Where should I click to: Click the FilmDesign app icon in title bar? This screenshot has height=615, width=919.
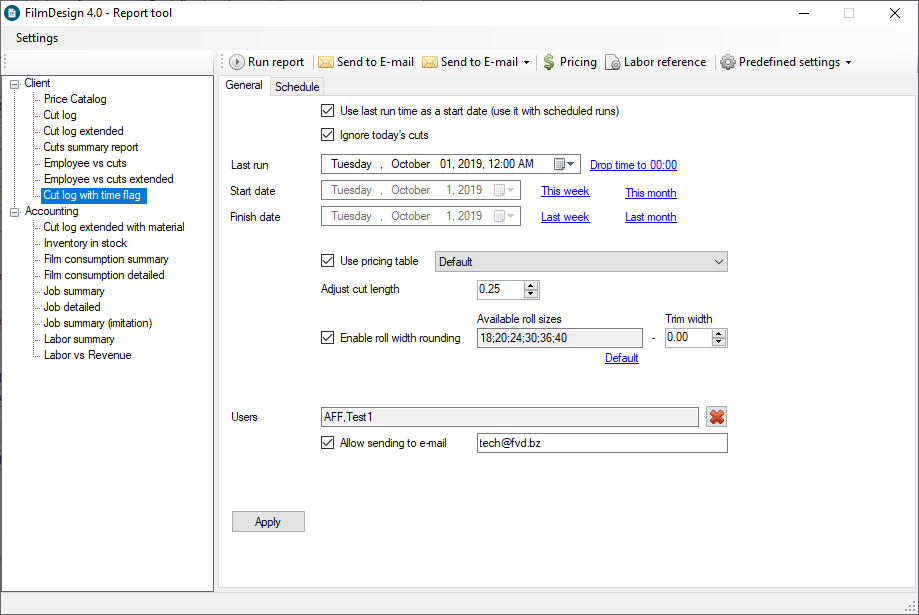[12, 13]
